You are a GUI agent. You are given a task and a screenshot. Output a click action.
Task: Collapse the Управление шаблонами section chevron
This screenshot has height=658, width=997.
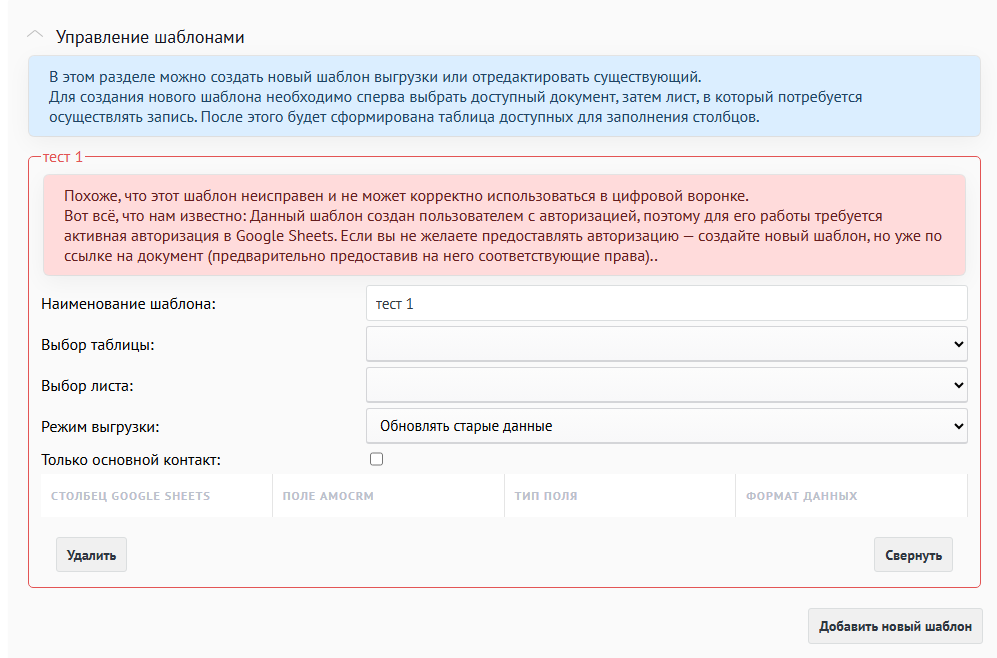[35, 36]
